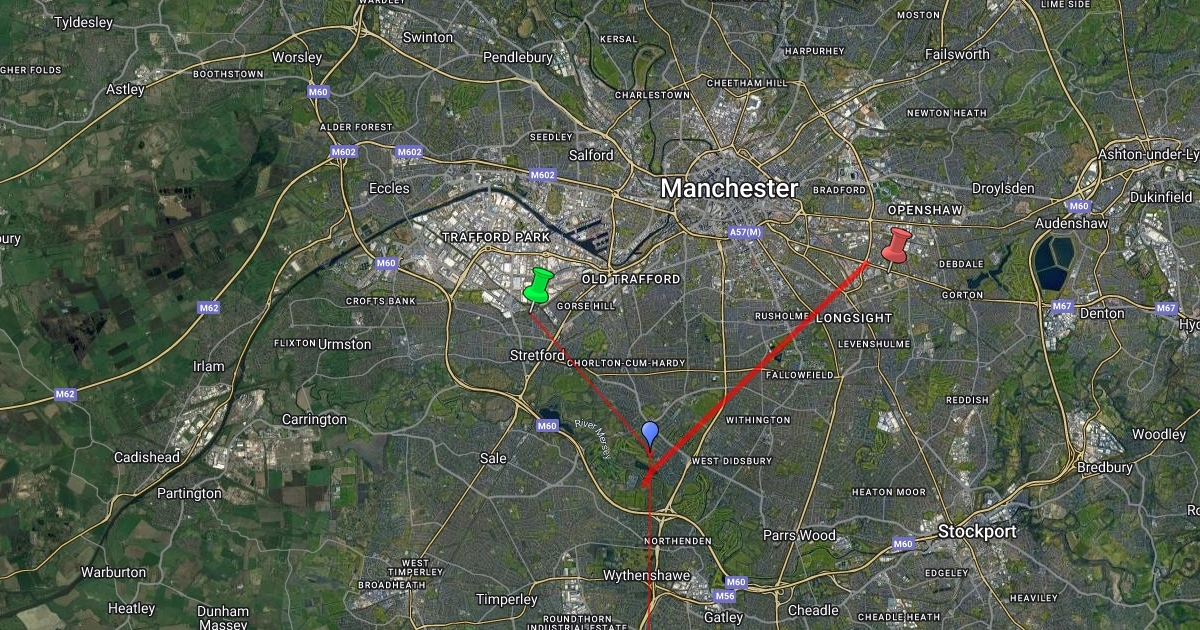Click the red pushpin near Openshaw

coord(897,245)
